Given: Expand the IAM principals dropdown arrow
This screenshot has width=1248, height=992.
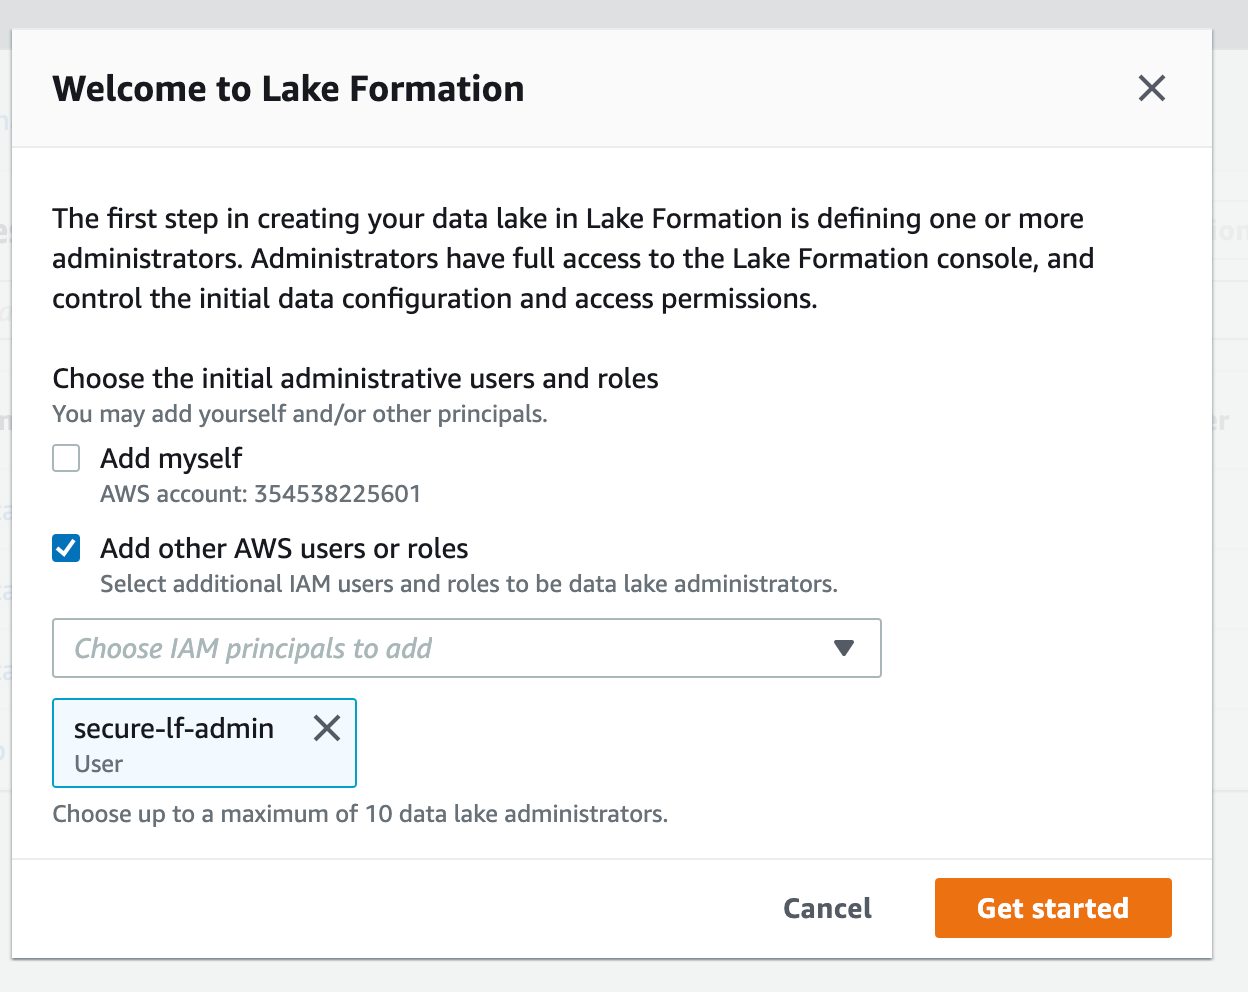Looking at the screenshot, I should (844, 648).
